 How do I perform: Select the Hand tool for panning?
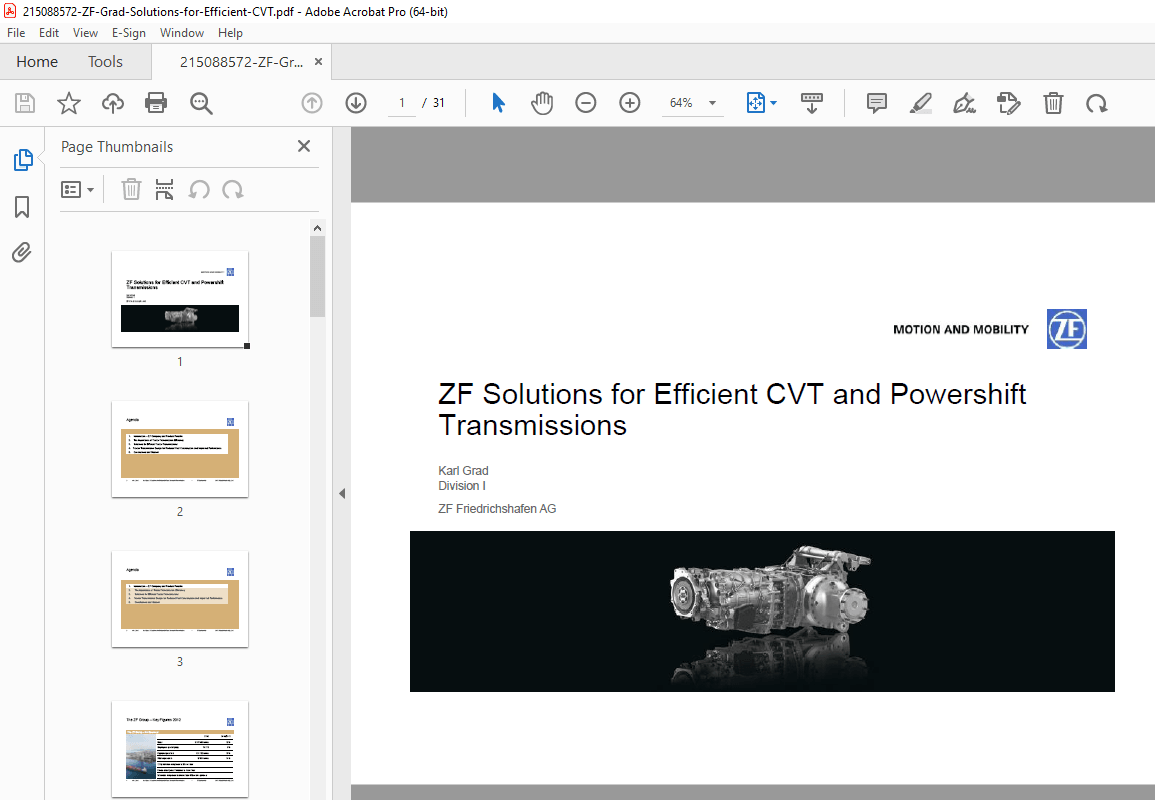tap(541, 103)
